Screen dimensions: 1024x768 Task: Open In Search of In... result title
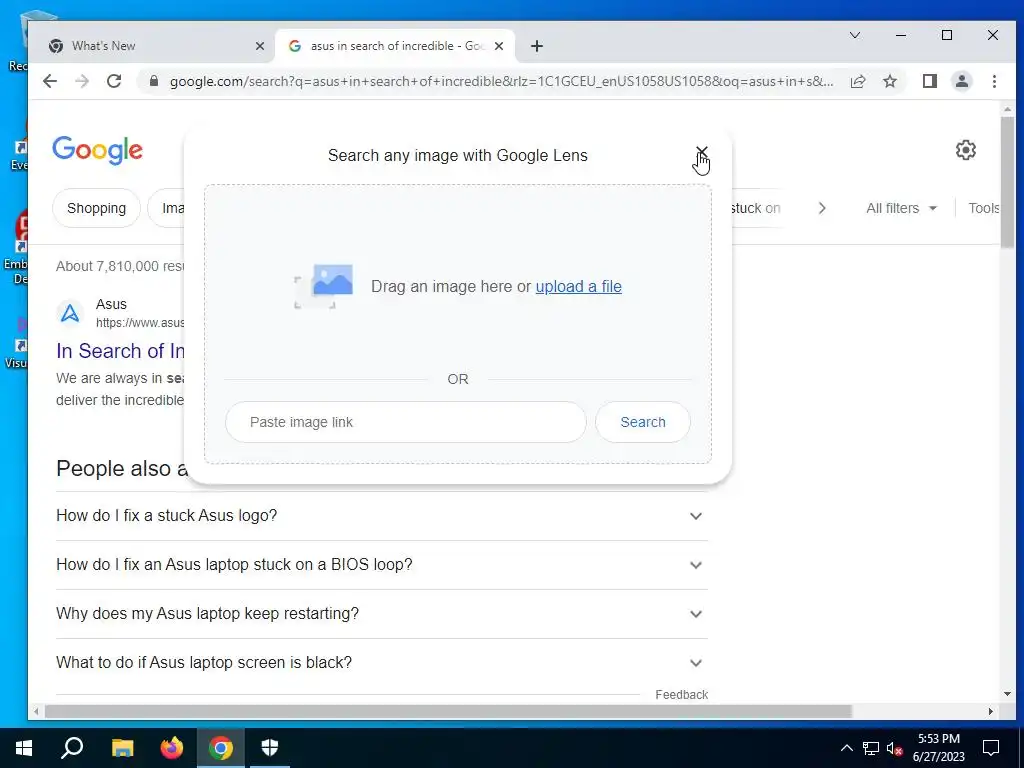click(120, 351)
